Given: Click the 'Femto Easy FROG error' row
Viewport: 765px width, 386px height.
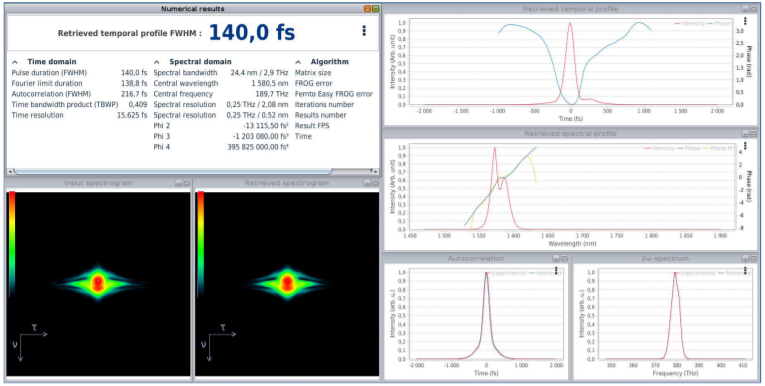Looking at the screenshot, I should [x=334, y=94].
